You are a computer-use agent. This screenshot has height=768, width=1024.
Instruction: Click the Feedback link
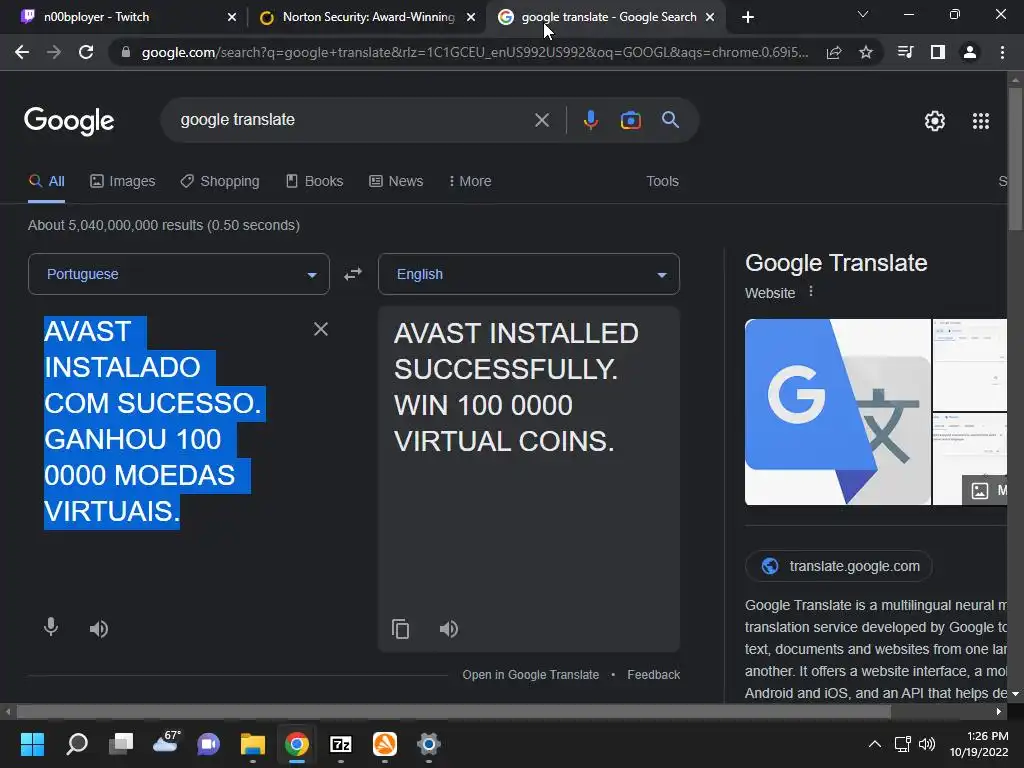[654, 675]
